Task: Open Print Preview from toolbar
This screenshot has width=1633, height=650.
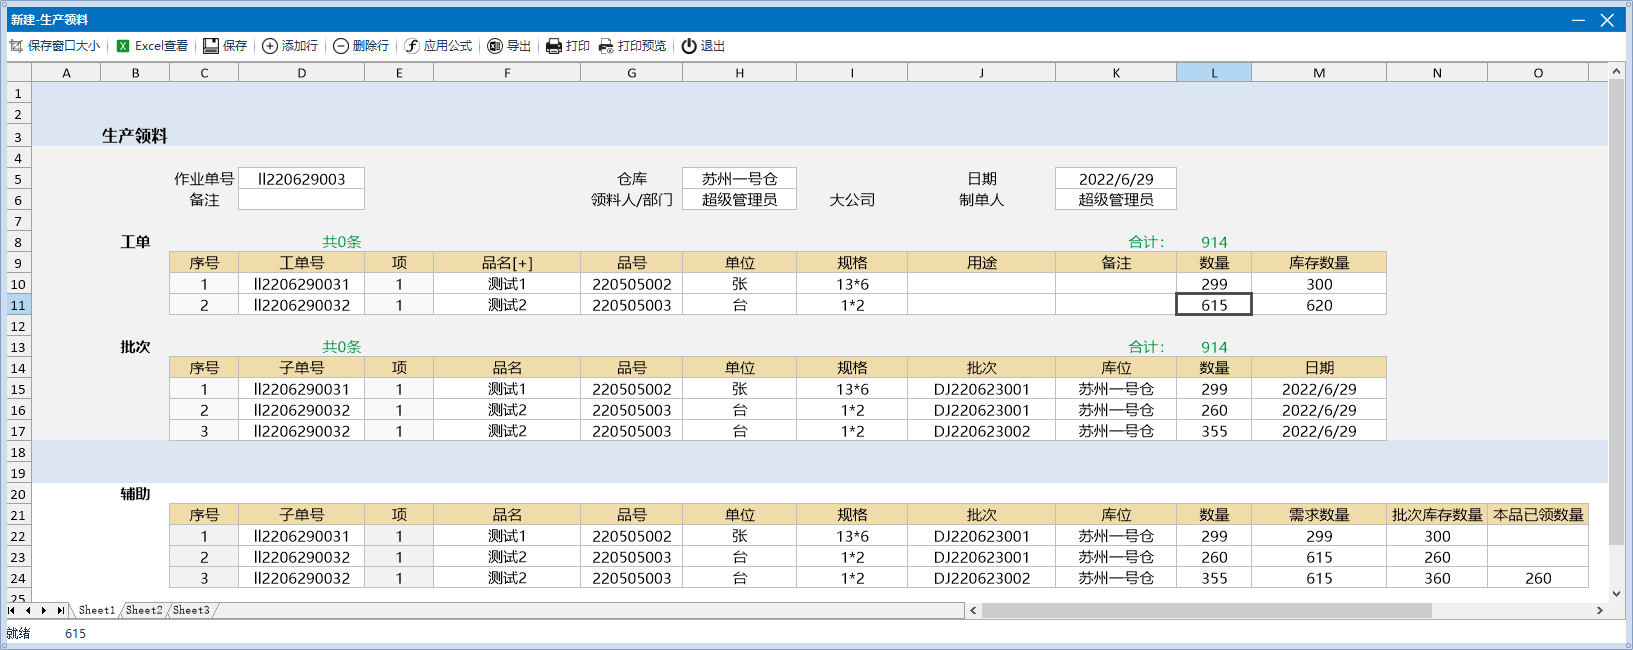Action: pyautogui.click(x=606, y=46)
